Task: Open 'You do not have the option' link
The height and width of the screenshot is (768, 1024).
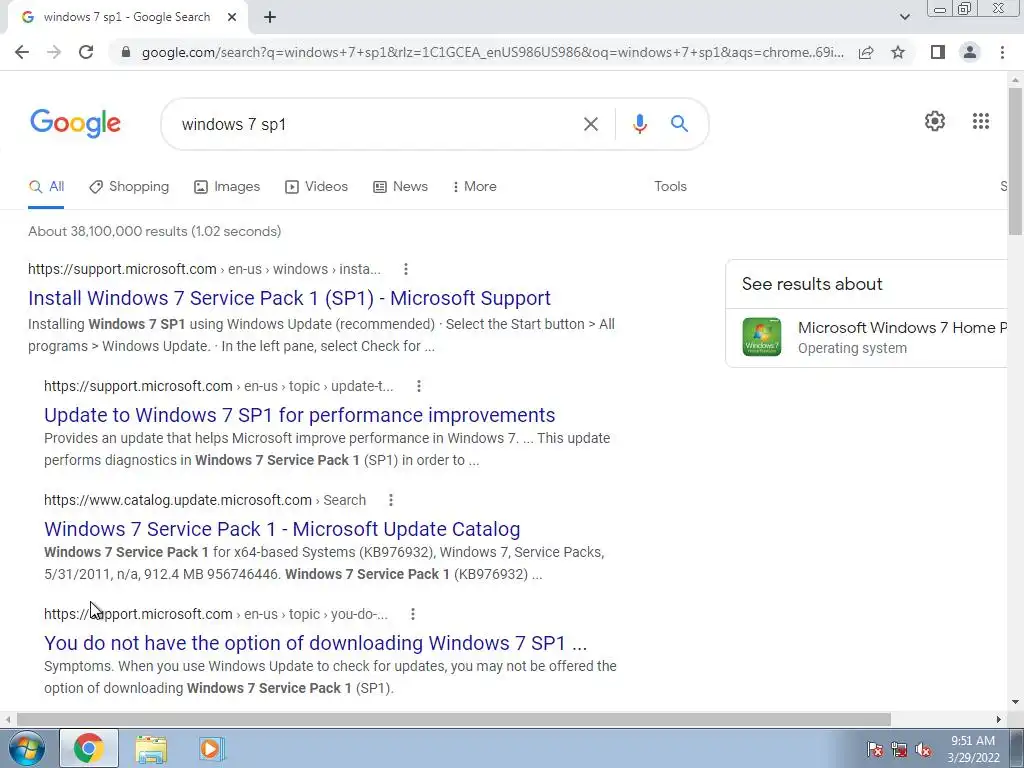Action: pyautogui.click(x=315, y=643)
